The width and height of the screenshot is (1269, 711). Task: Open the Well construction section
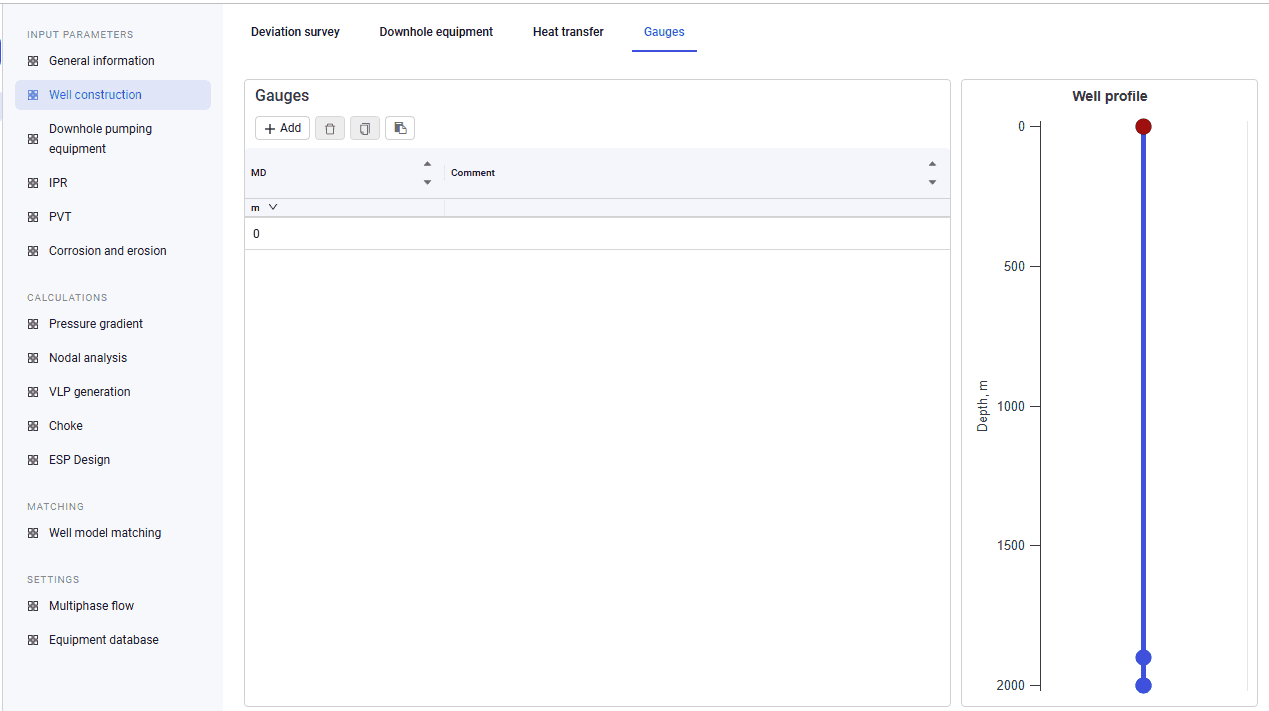tap(113, 95)
